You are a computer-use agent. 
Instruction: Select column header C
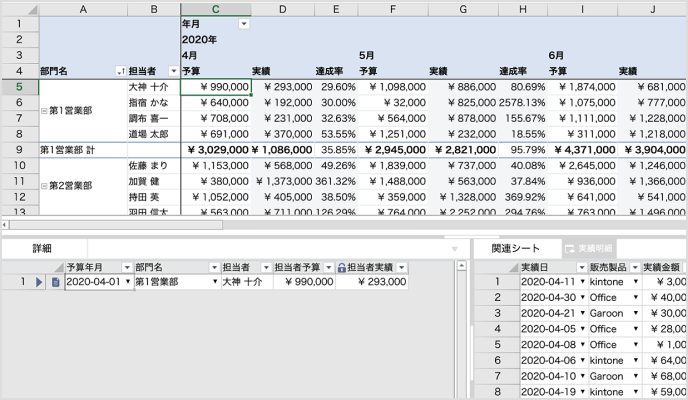215,8
